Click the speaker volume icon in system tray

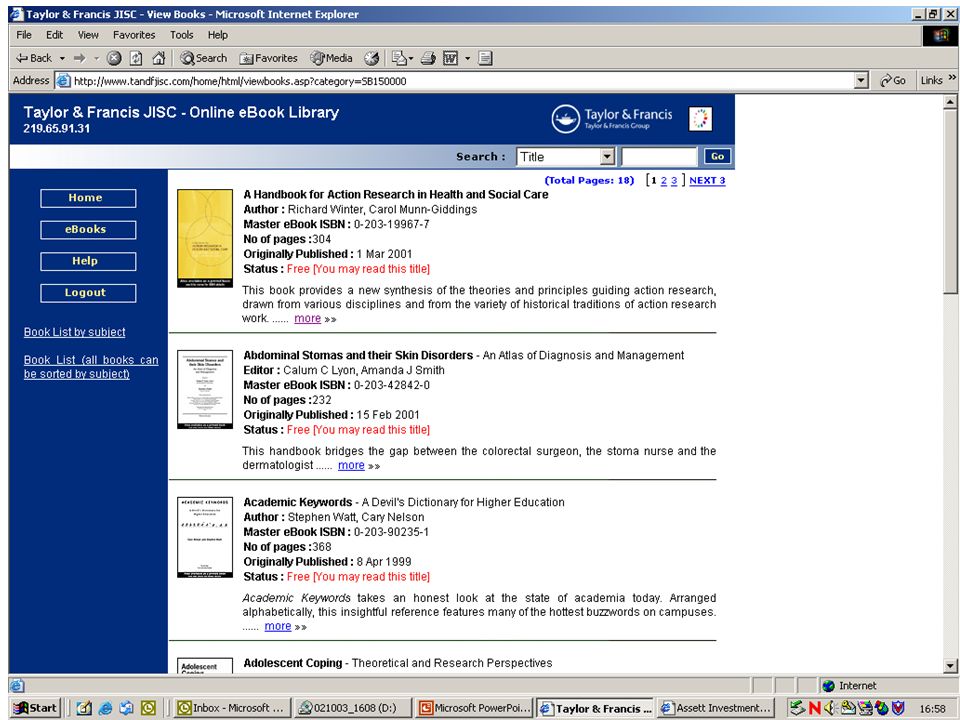[x=830, y=708]
